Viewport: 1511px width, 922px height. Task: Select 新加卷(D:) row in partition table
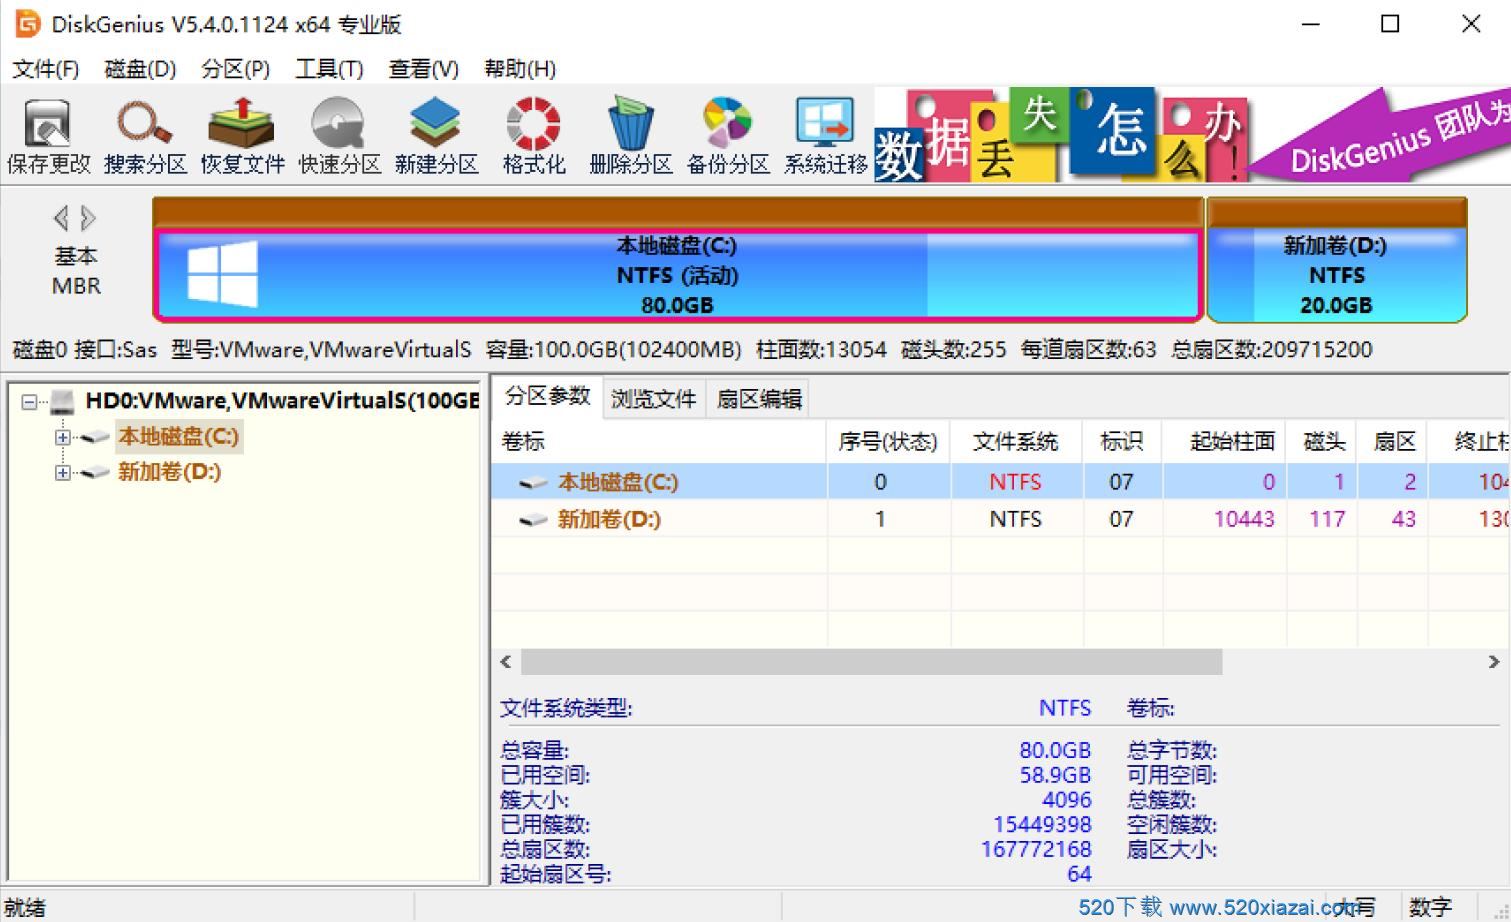1000,519
